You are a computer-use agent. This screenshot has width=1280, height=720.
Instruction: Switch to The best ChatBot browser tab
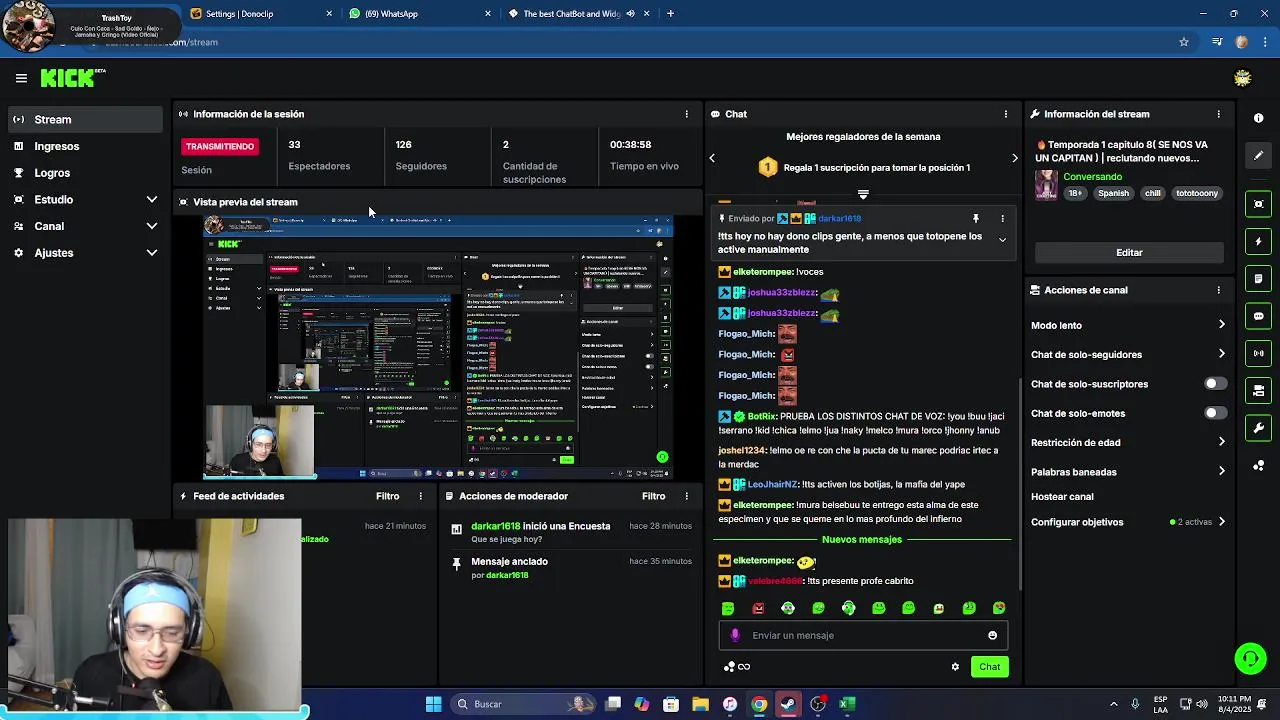click(578, 14)
